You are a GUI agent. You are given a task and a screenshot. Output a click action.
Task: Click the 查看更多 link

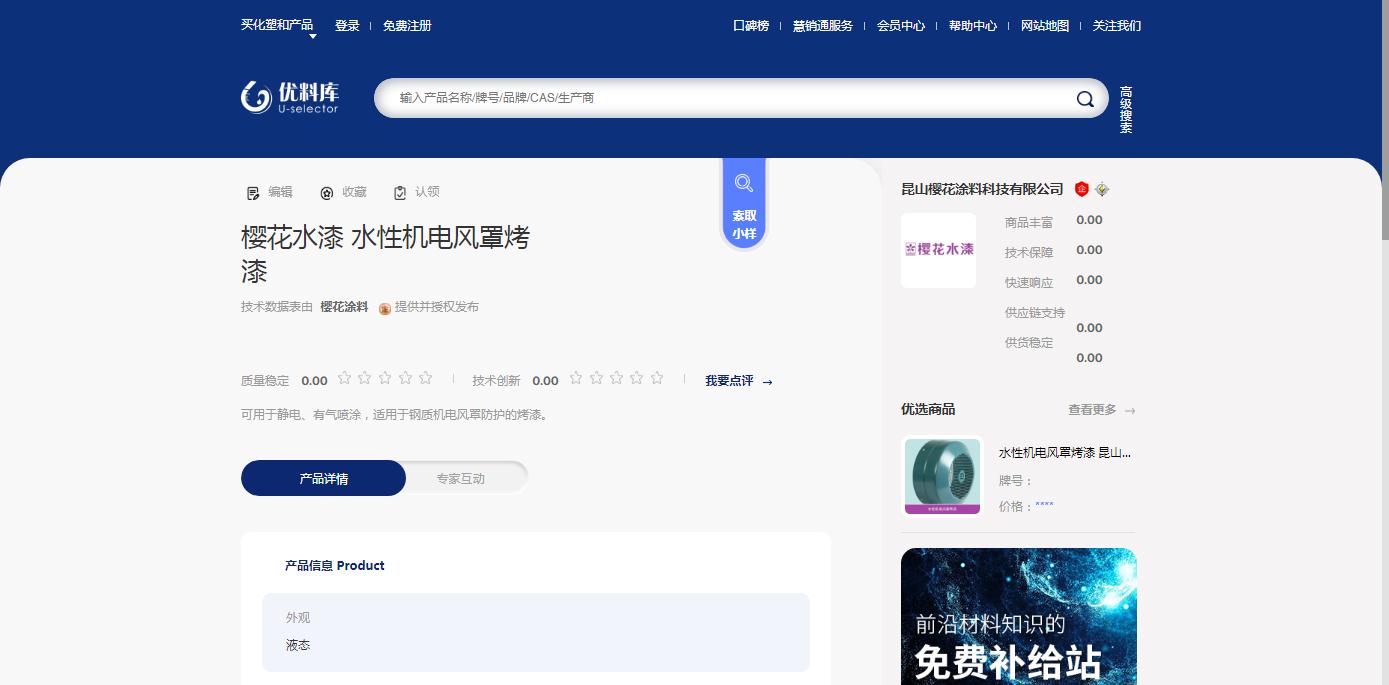pyautogui.click(x=1092, y=410)
